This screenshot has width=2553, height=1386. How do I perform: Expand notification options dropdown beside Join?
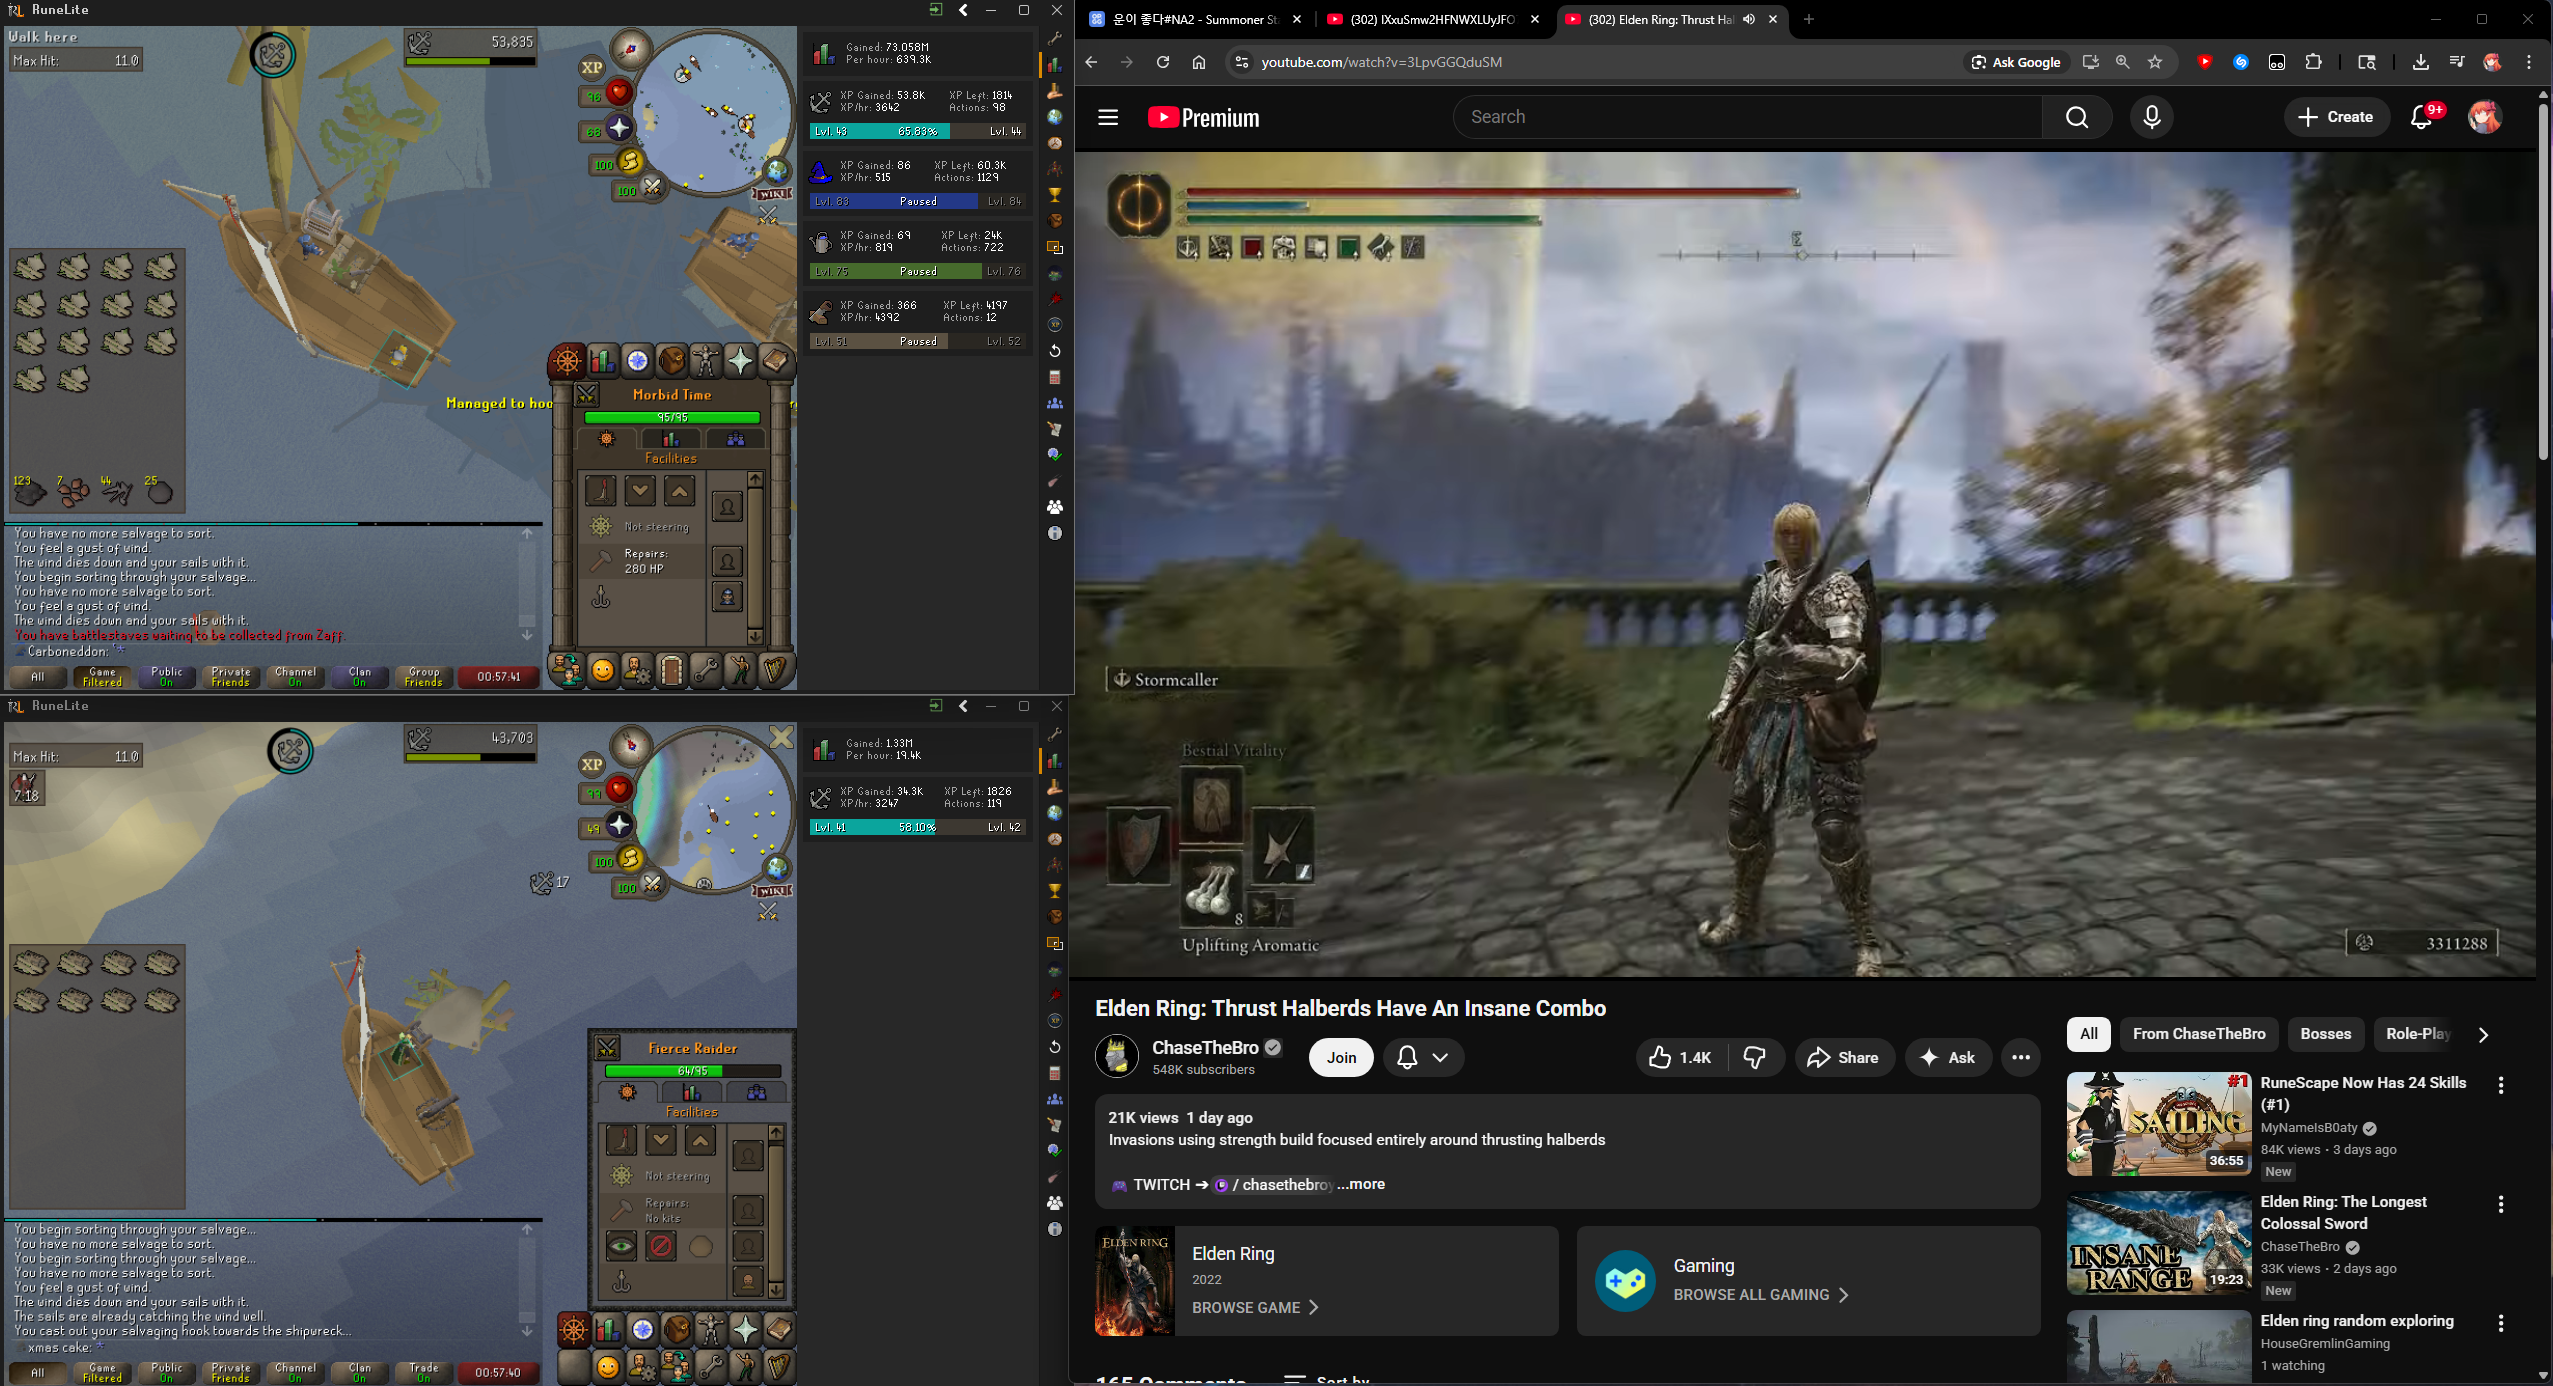click(1440, 1057)
